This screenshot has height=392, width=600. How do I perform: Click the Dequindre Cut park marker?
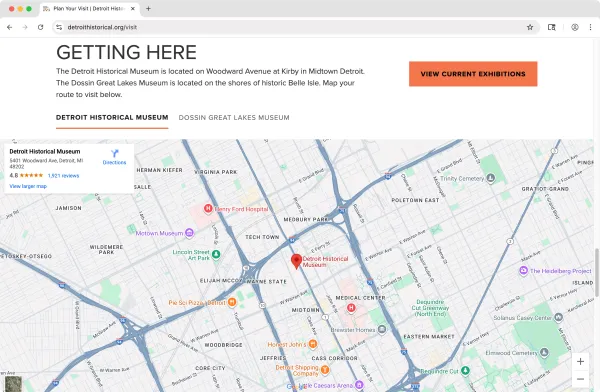point(465,370)
